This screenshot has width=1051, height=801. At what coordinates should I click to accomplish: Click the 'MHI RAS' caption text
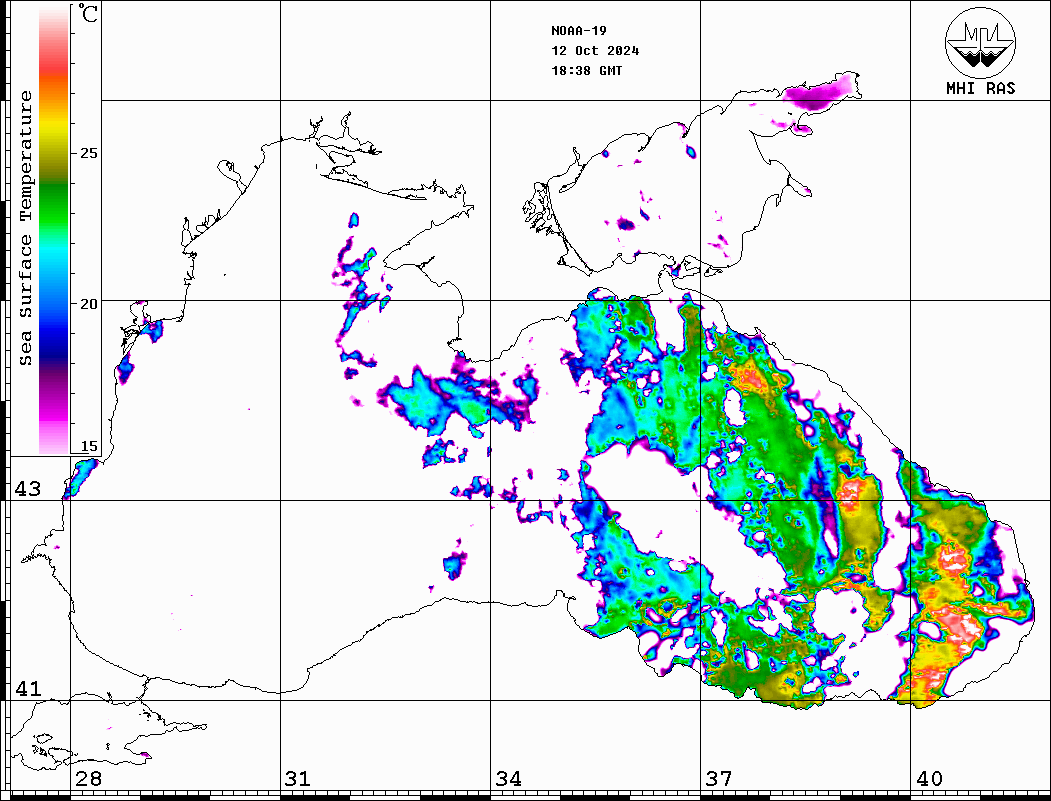coord(980,88)
